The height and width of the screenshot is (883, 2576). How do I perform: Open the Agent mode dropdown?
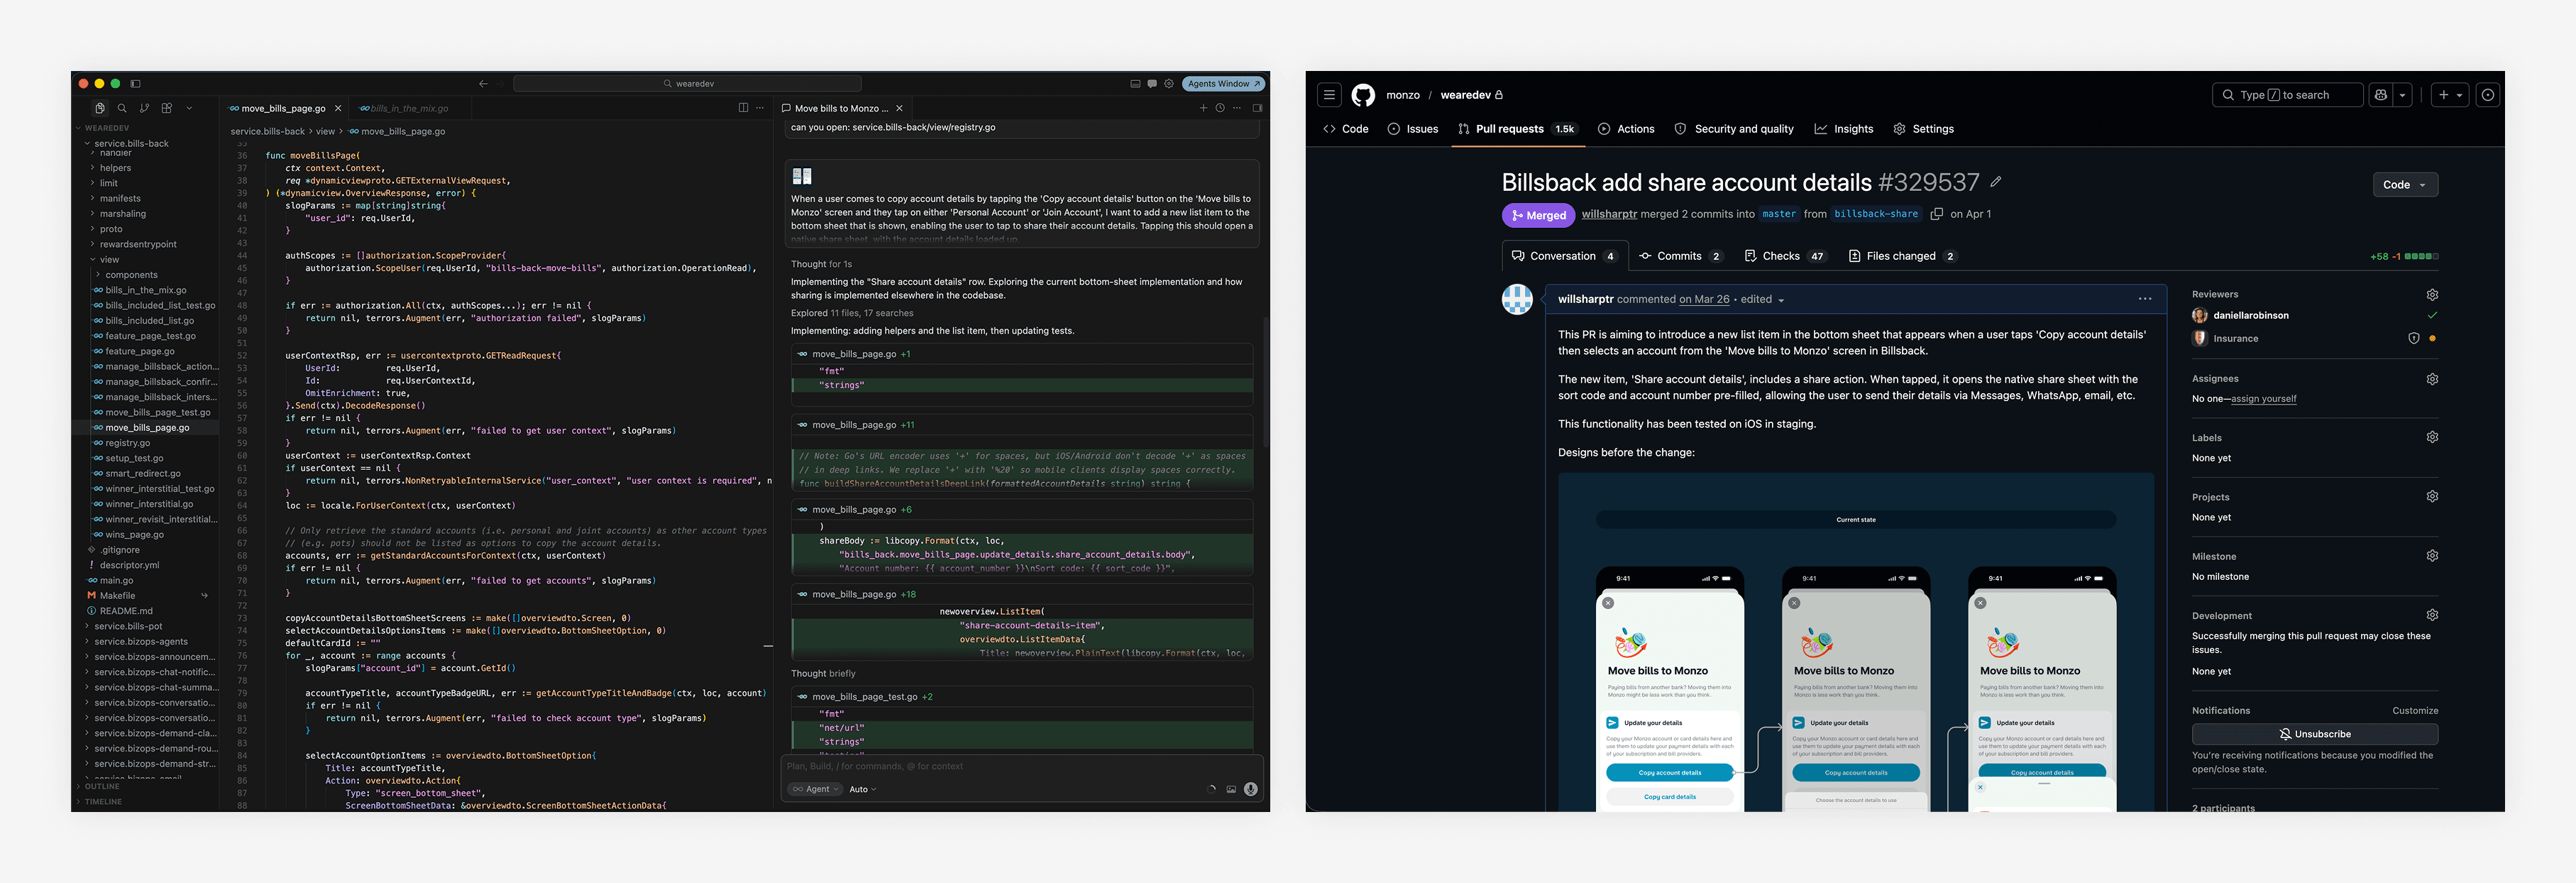815,789
